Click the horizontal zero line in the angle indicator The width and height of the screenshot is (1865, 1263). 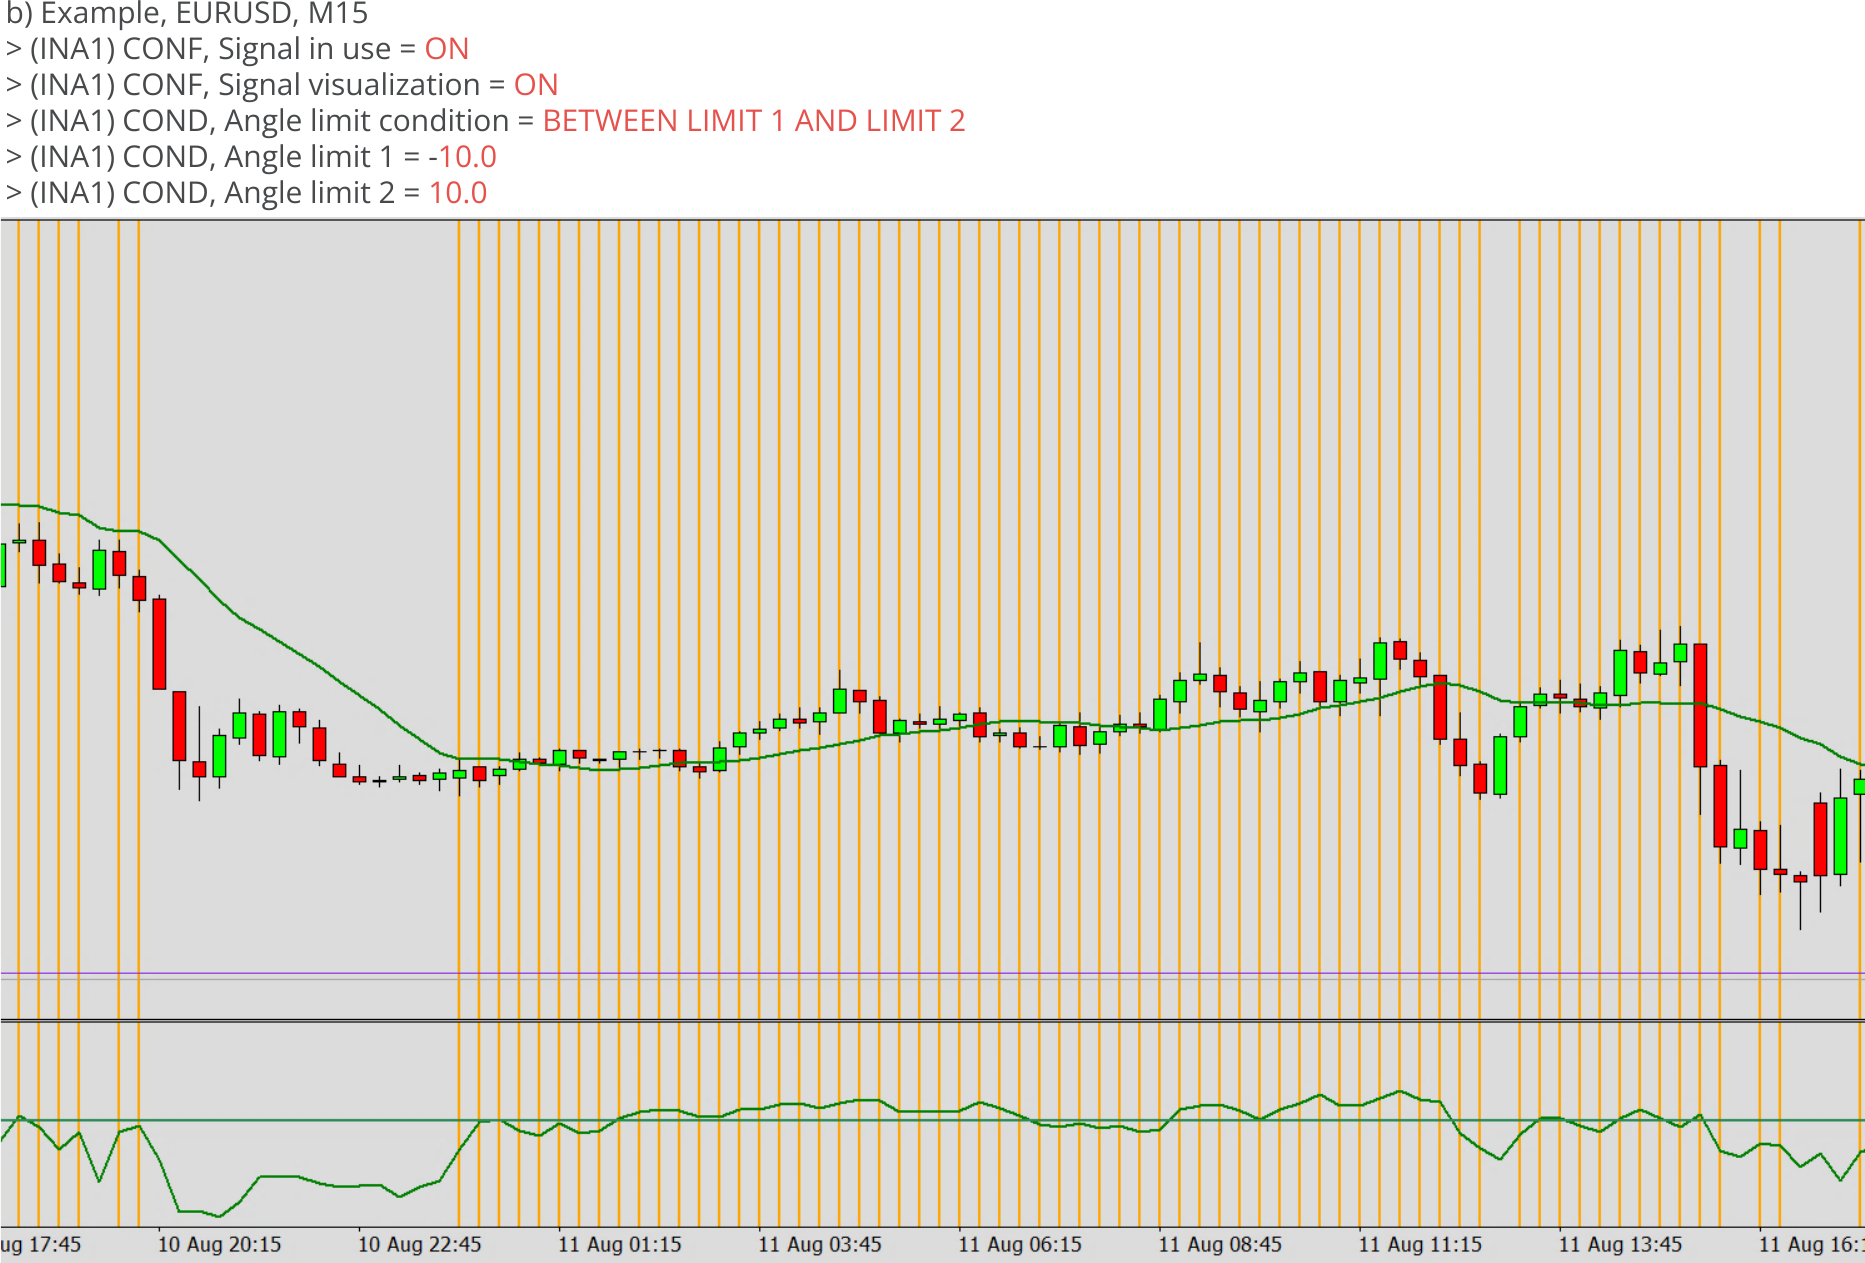pyautogui.click(x=932, y=1120)
